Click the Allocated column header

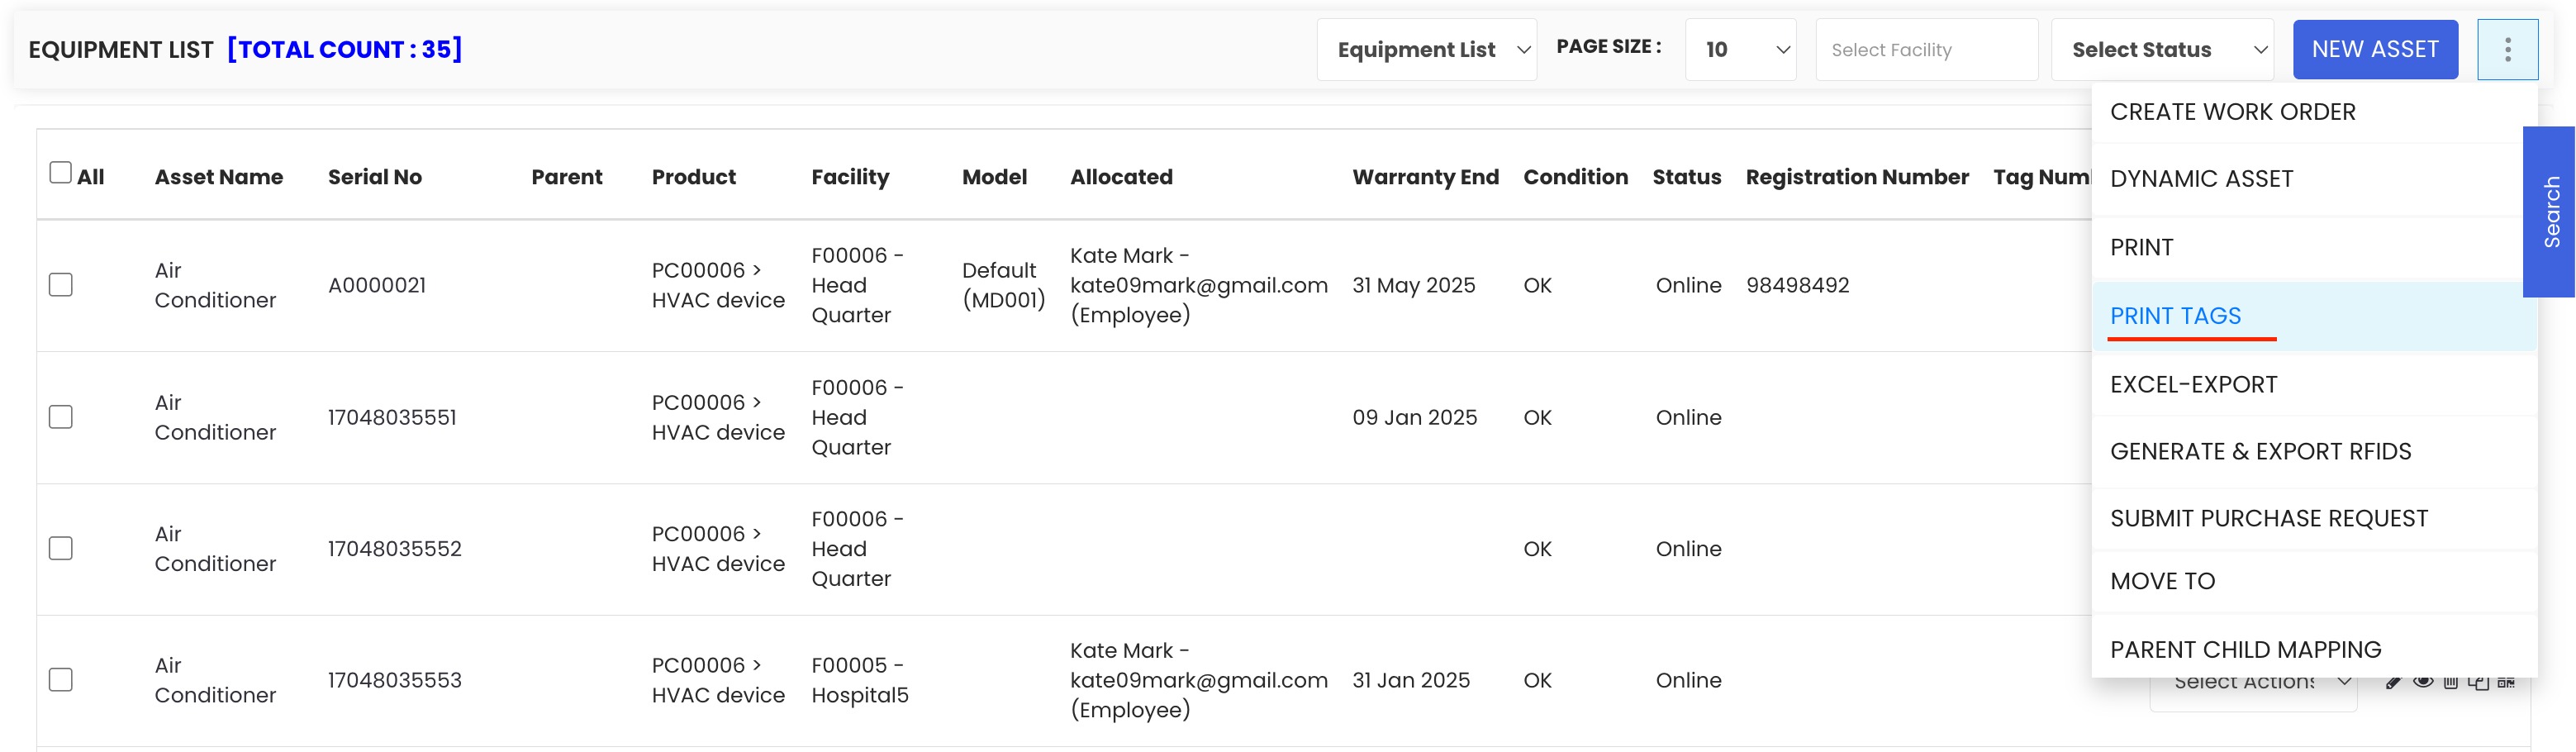tap(1121, 177)
